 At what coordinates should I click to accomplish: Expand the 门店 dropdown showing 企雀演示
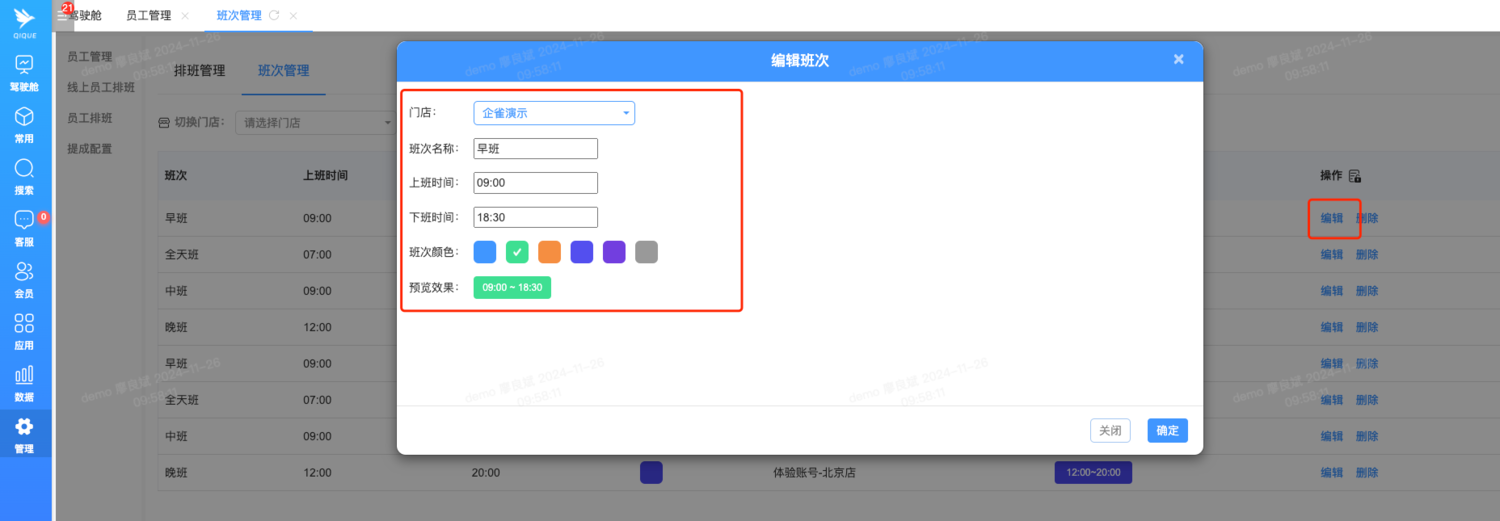554,113
